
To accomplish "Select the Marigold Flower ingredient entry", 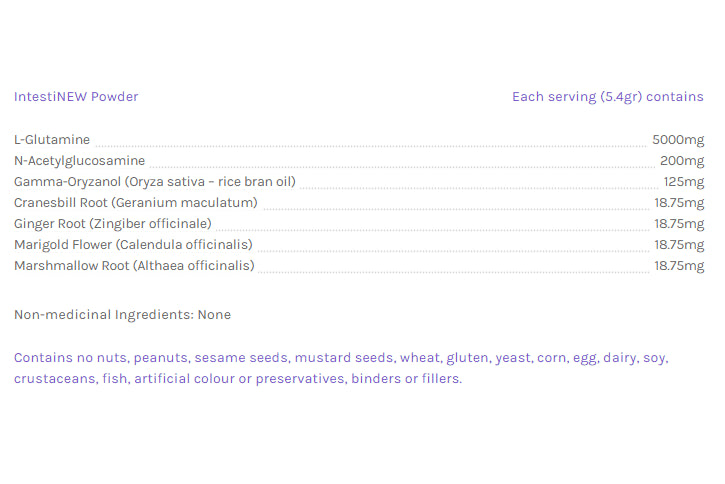I will pos(133,245).
